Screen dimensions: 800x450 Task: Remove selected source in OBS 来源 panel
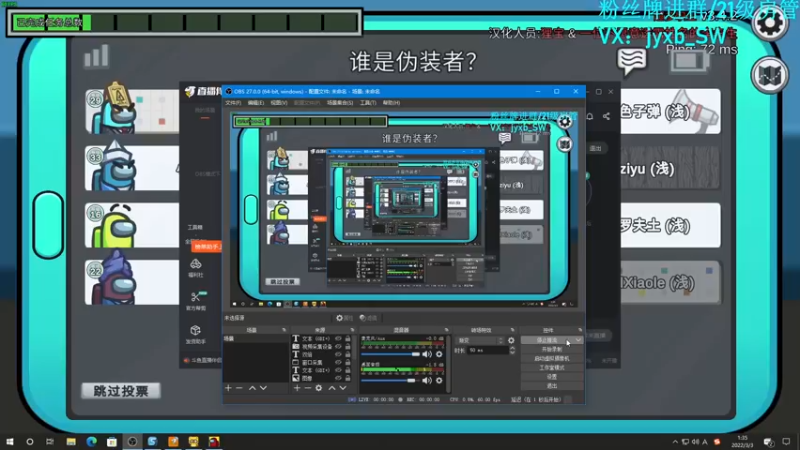click(x=308, y=388)
